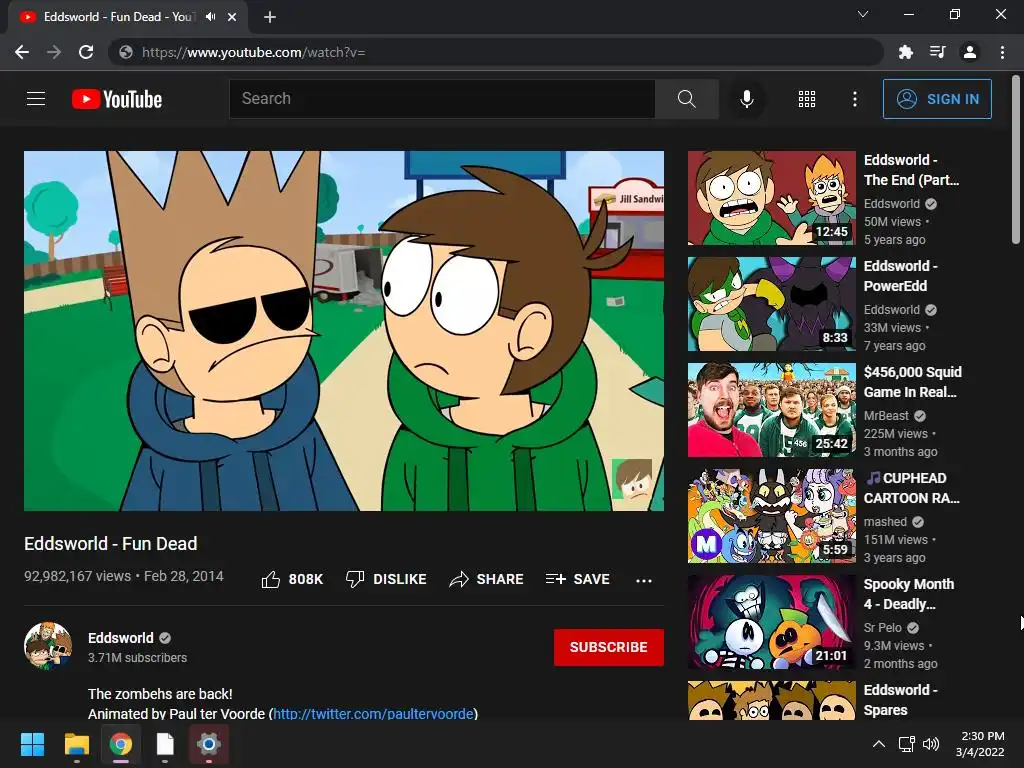Focus the YouTube search field
This screenshot has width=1024, height=768.
tap(442, 99)
